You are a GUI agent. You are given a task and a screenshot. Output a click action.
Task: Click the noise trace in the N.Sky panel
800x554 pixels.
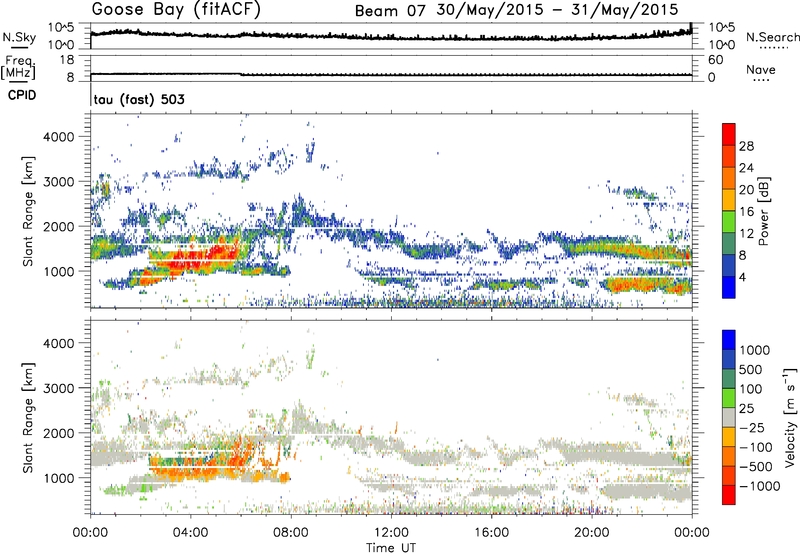point(391,36)
